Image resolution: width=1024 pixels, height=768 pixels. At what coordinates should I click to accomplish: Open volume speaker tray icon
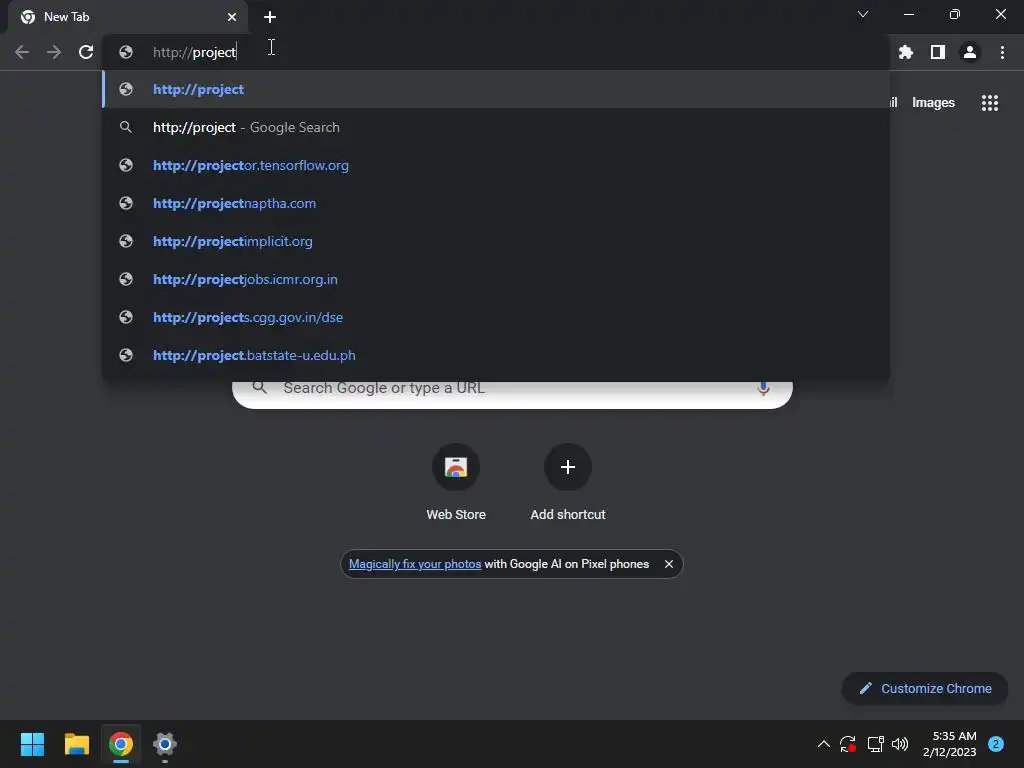(x=900, y=744)
